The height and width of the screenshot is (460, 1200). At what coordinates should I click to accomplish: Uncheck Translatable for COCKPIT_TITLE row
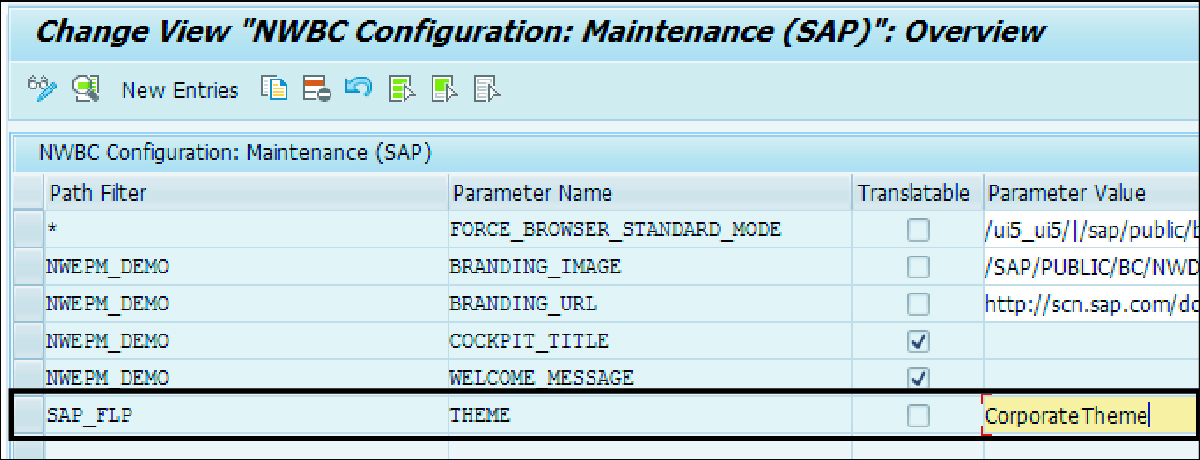pyautogui.click(x=917, y=341)
